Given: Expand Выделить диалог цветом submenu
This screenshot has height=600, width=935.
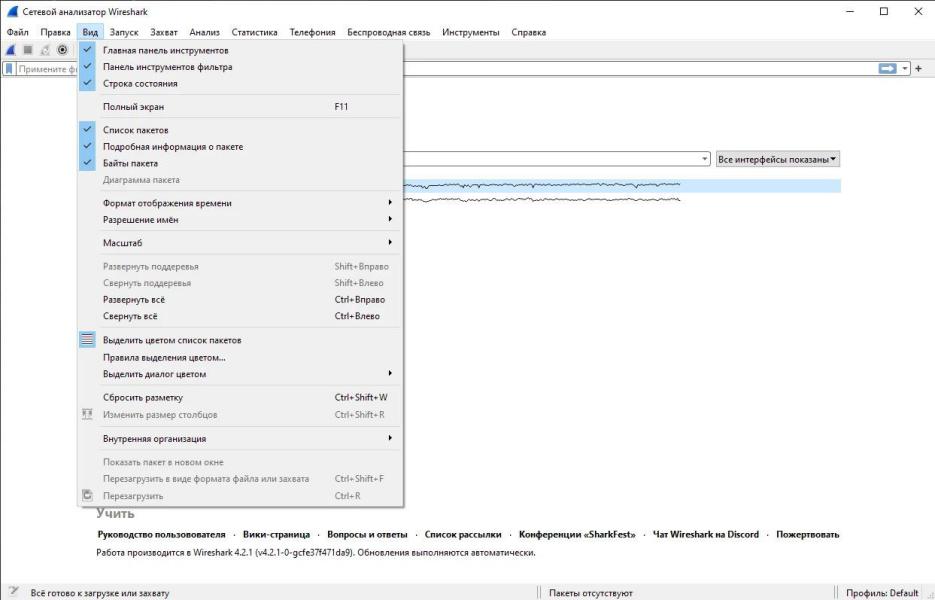Looking at the screenshot, I should coord(240,374).
